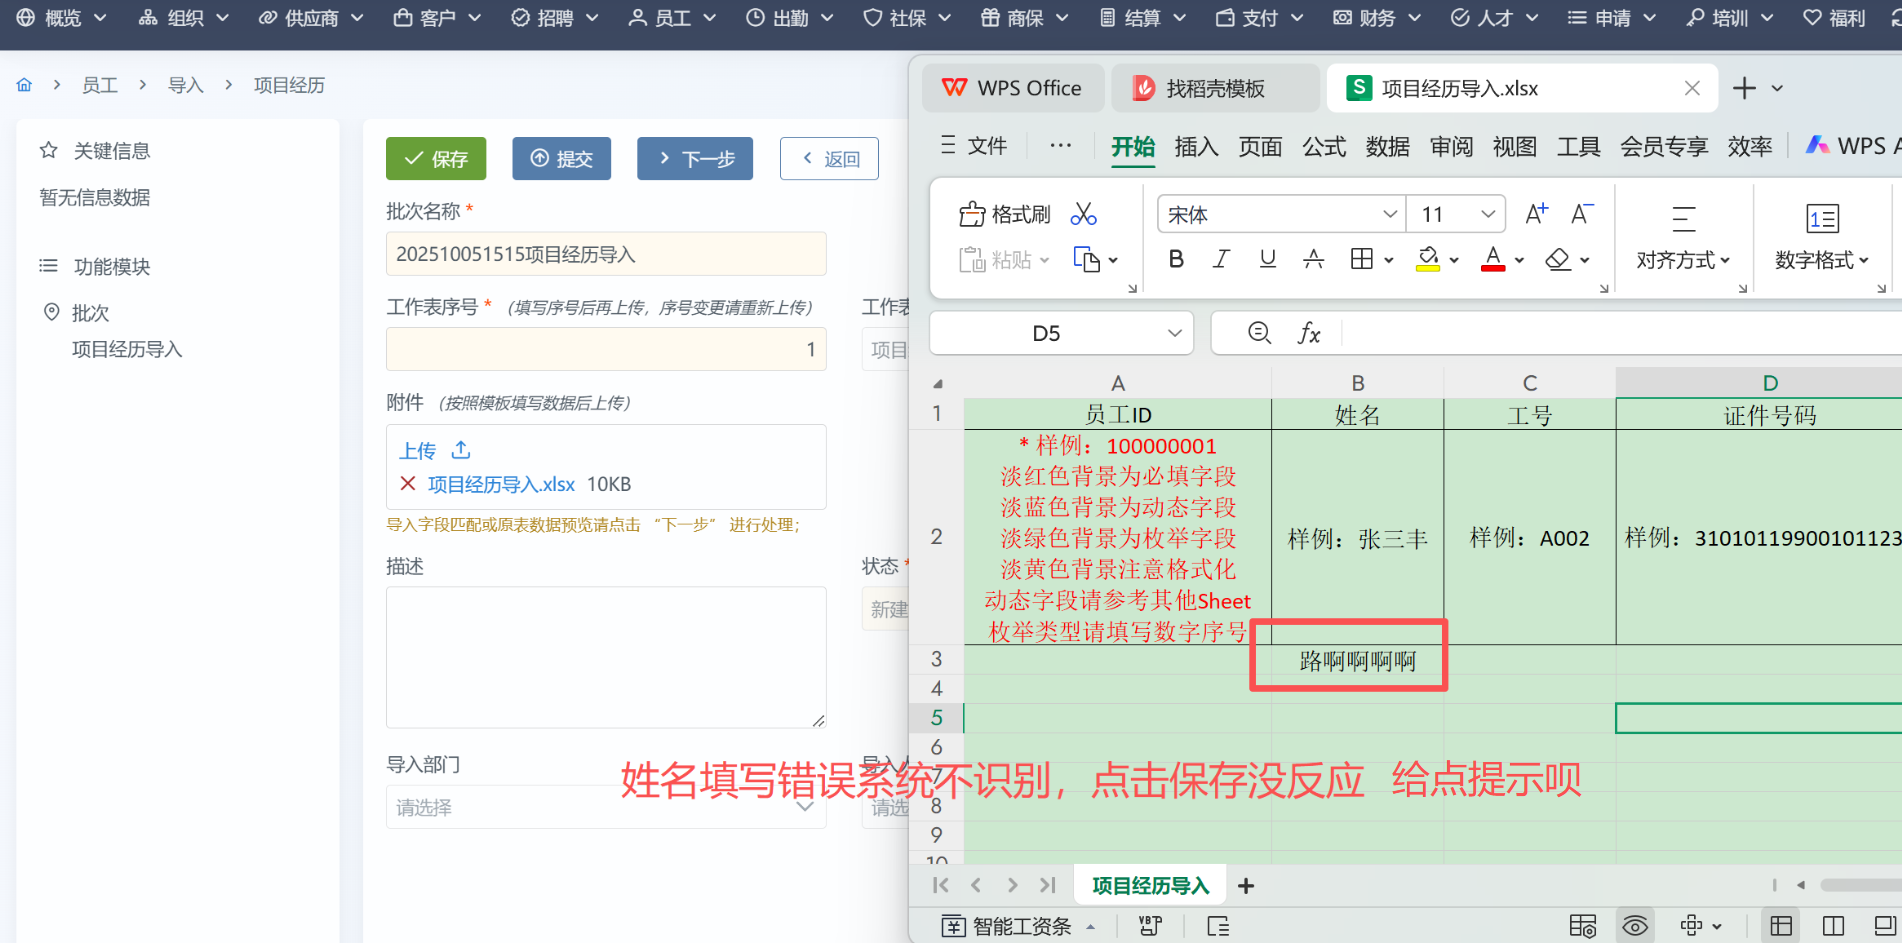This screenshot has width=1902, height=946.
Task: Click the Underline icon
Action: [1267, 260]
